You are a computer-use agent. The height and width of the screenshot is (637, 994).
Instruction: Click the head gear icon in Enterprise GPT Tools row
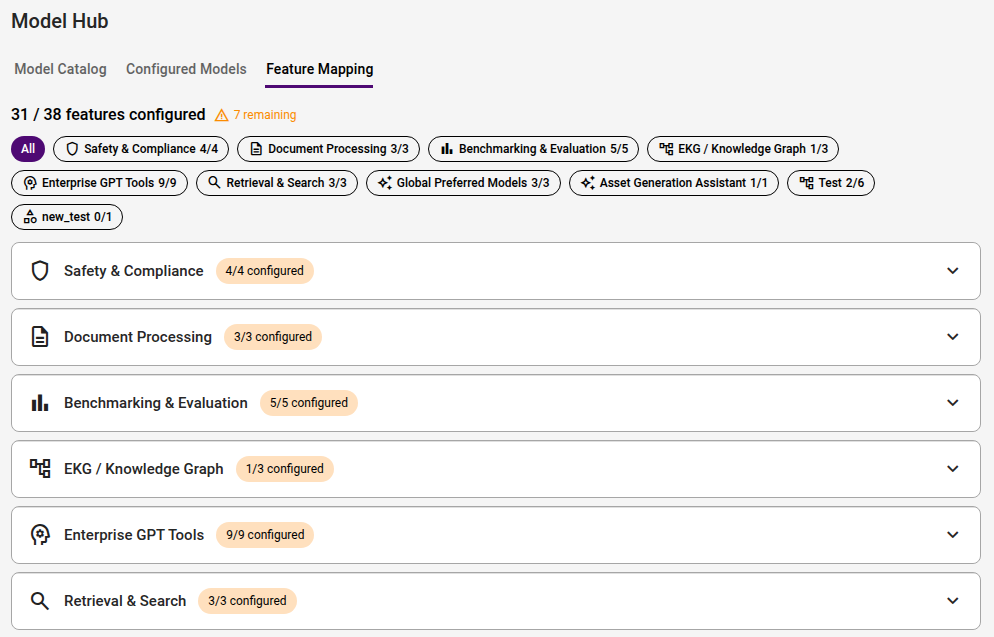pos(40,534)
